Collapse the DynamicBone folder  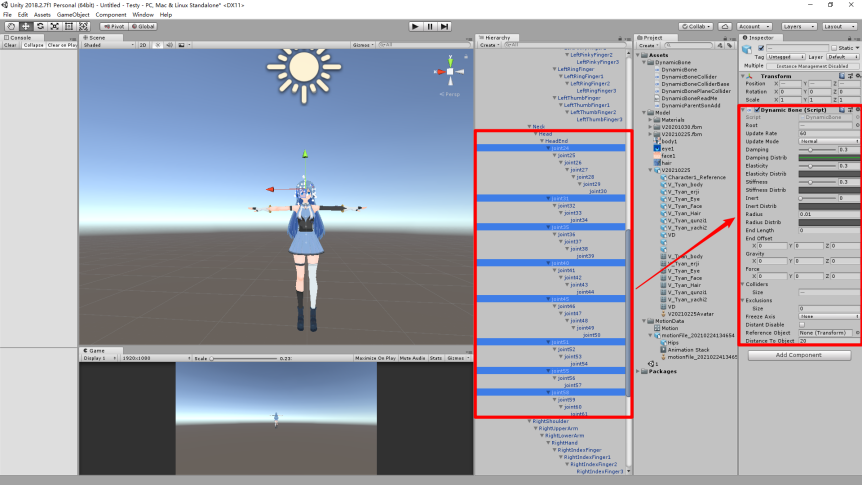(x=645, y=63)
